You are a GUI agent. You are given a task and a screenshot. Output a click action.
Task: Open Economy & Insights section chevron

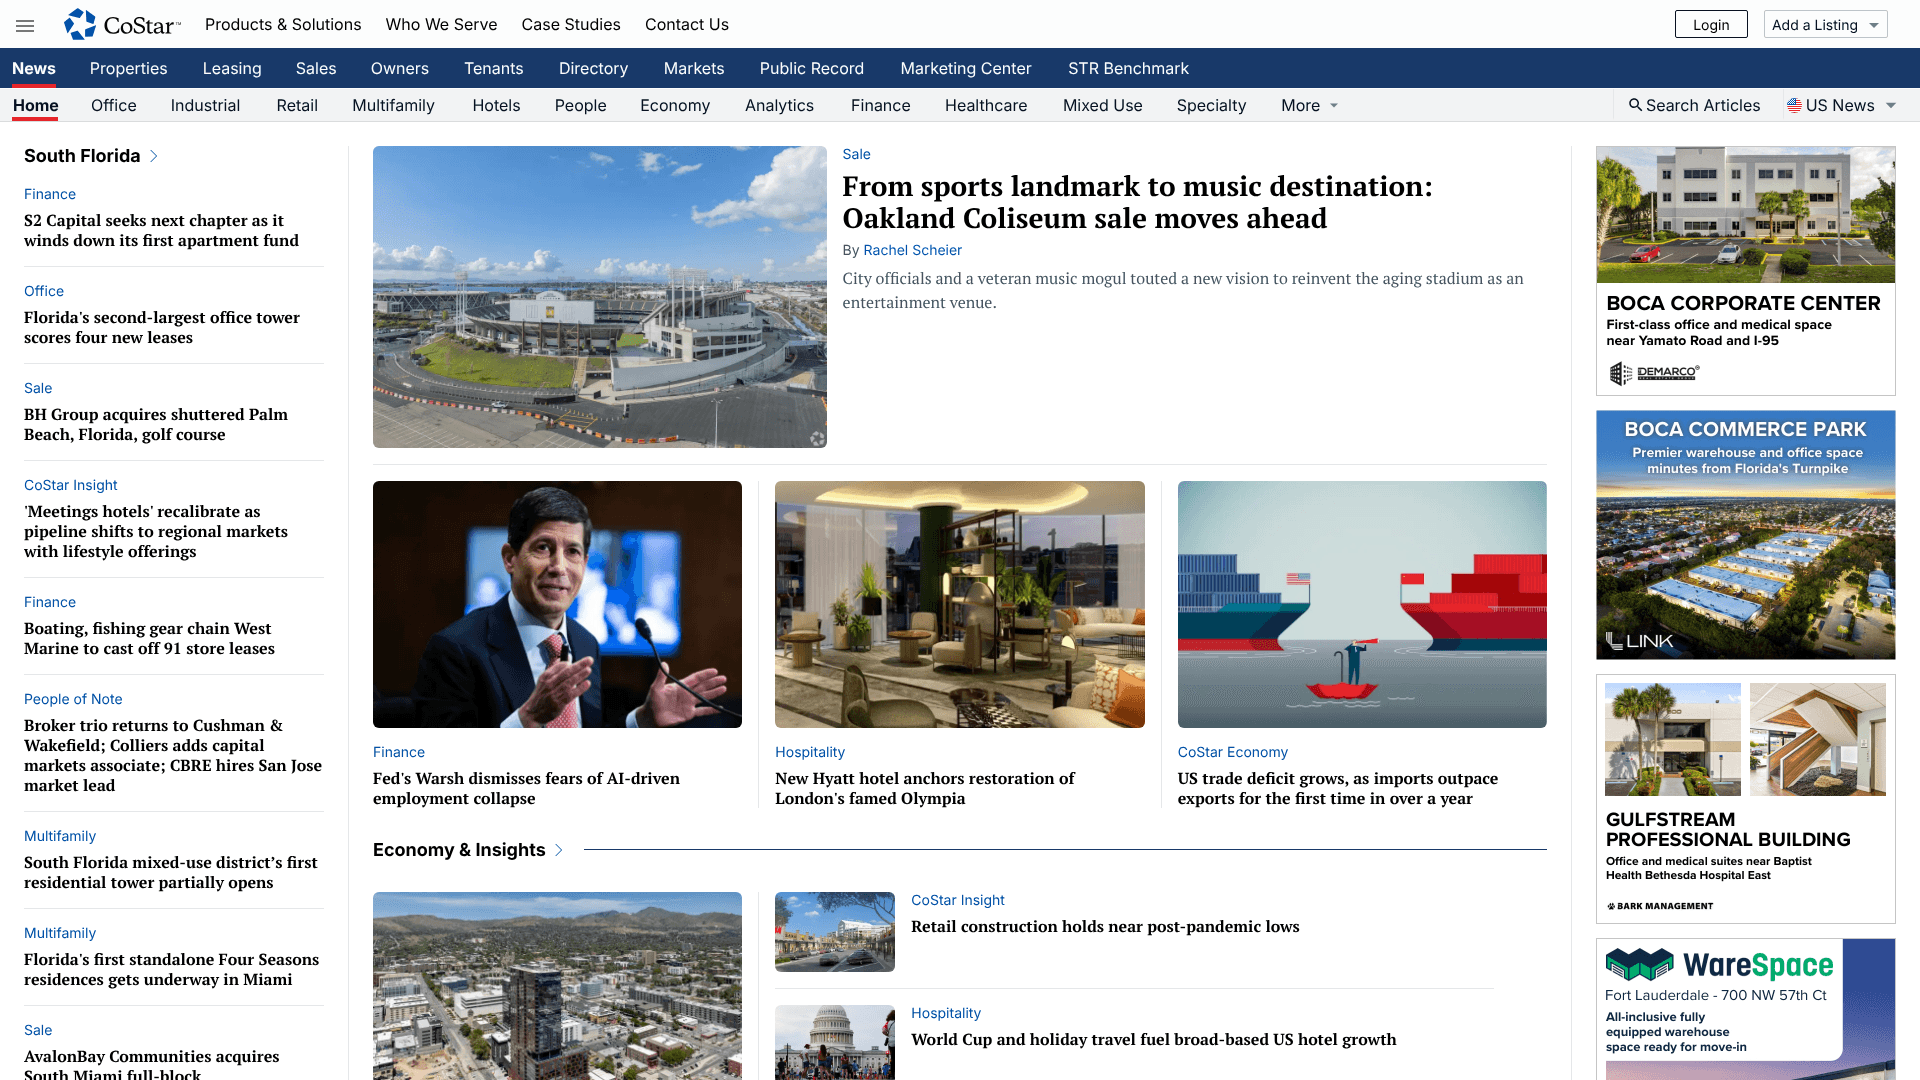559,850
